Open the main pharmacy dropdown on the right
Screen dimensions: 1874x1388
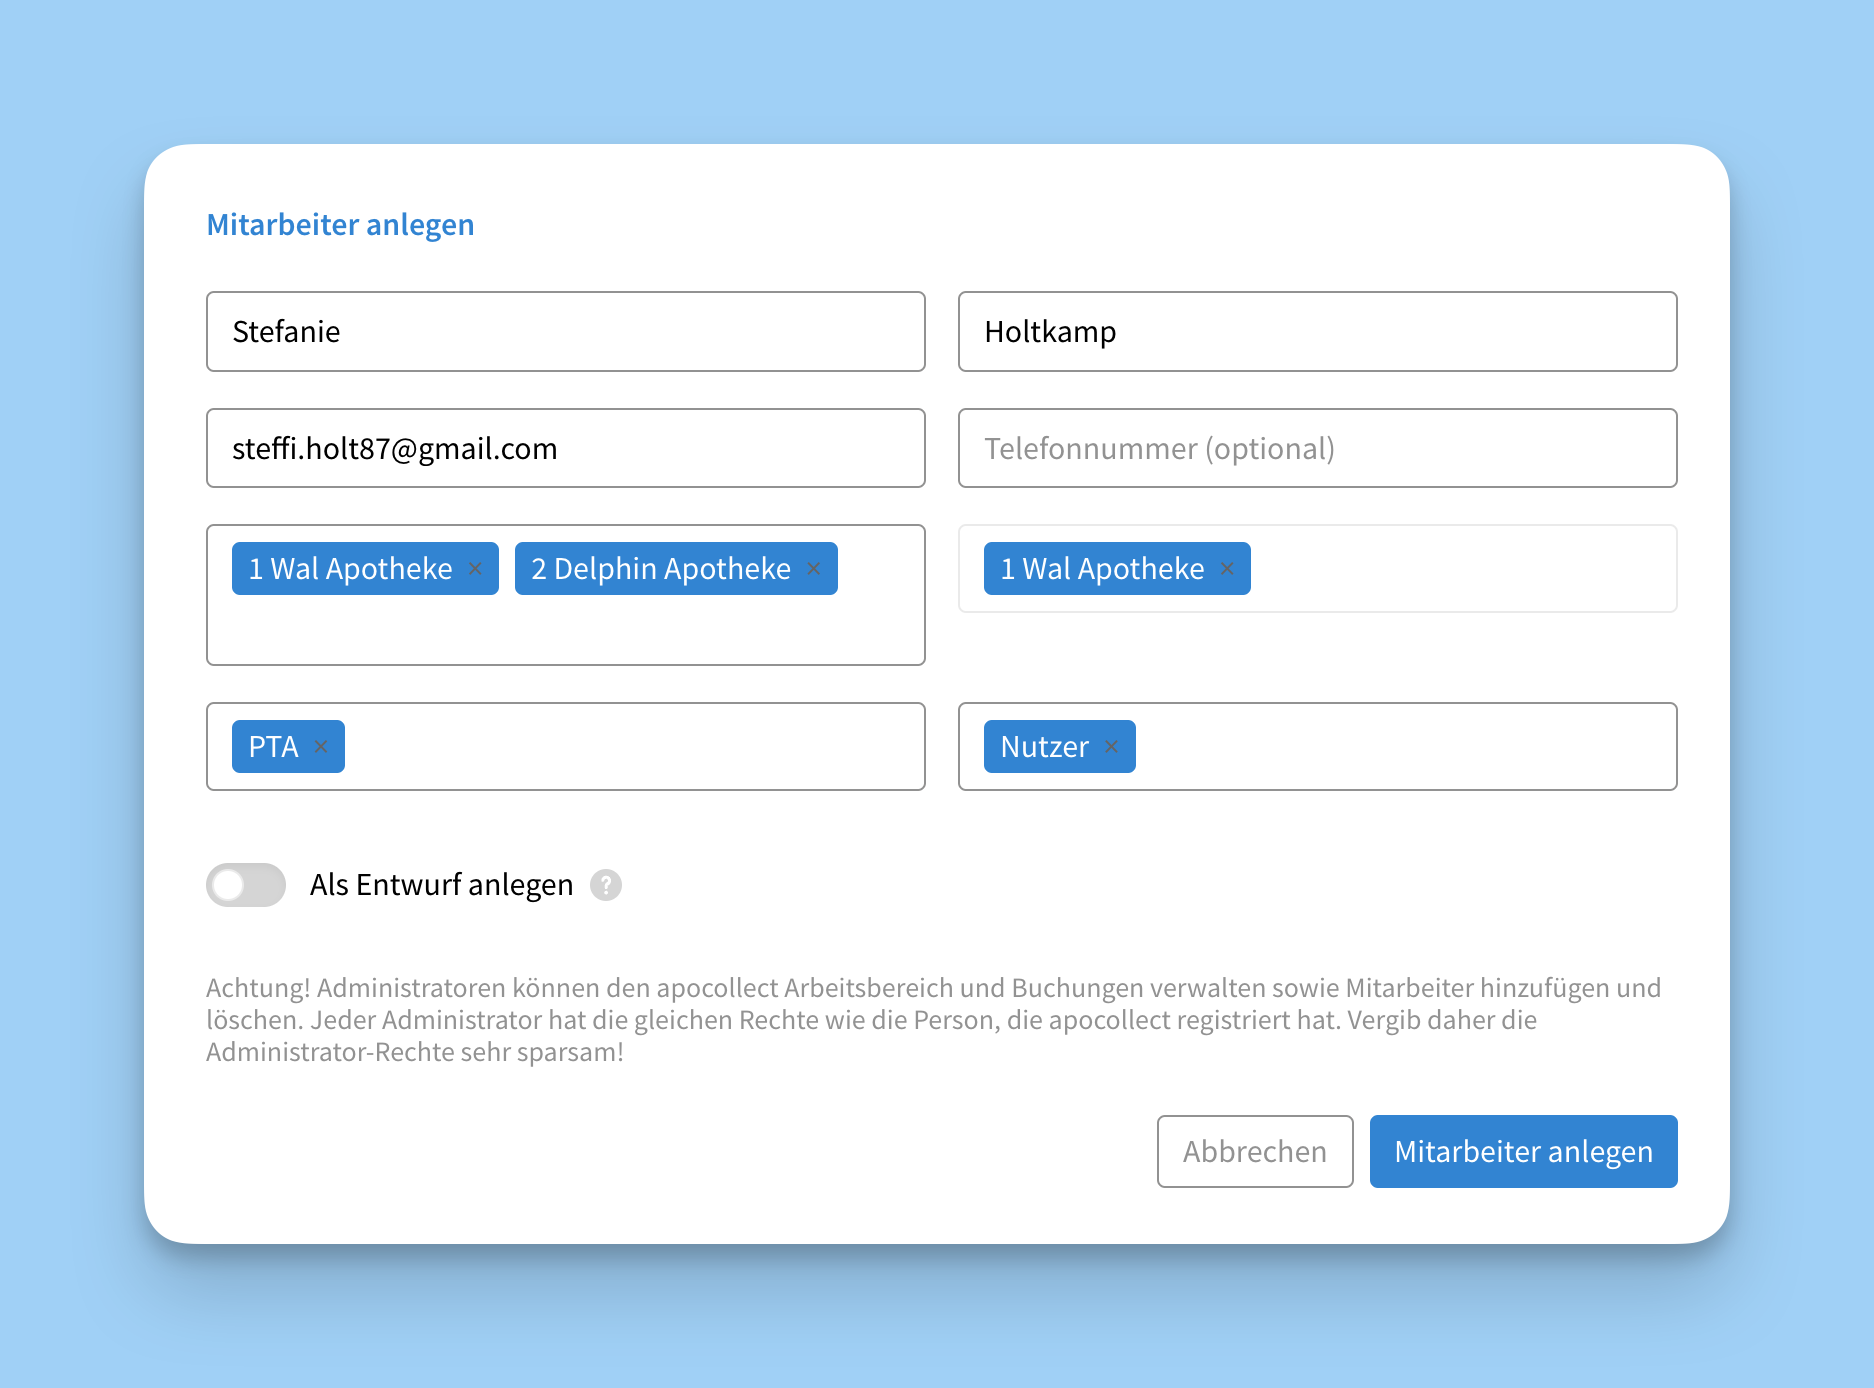[1460, 568]
